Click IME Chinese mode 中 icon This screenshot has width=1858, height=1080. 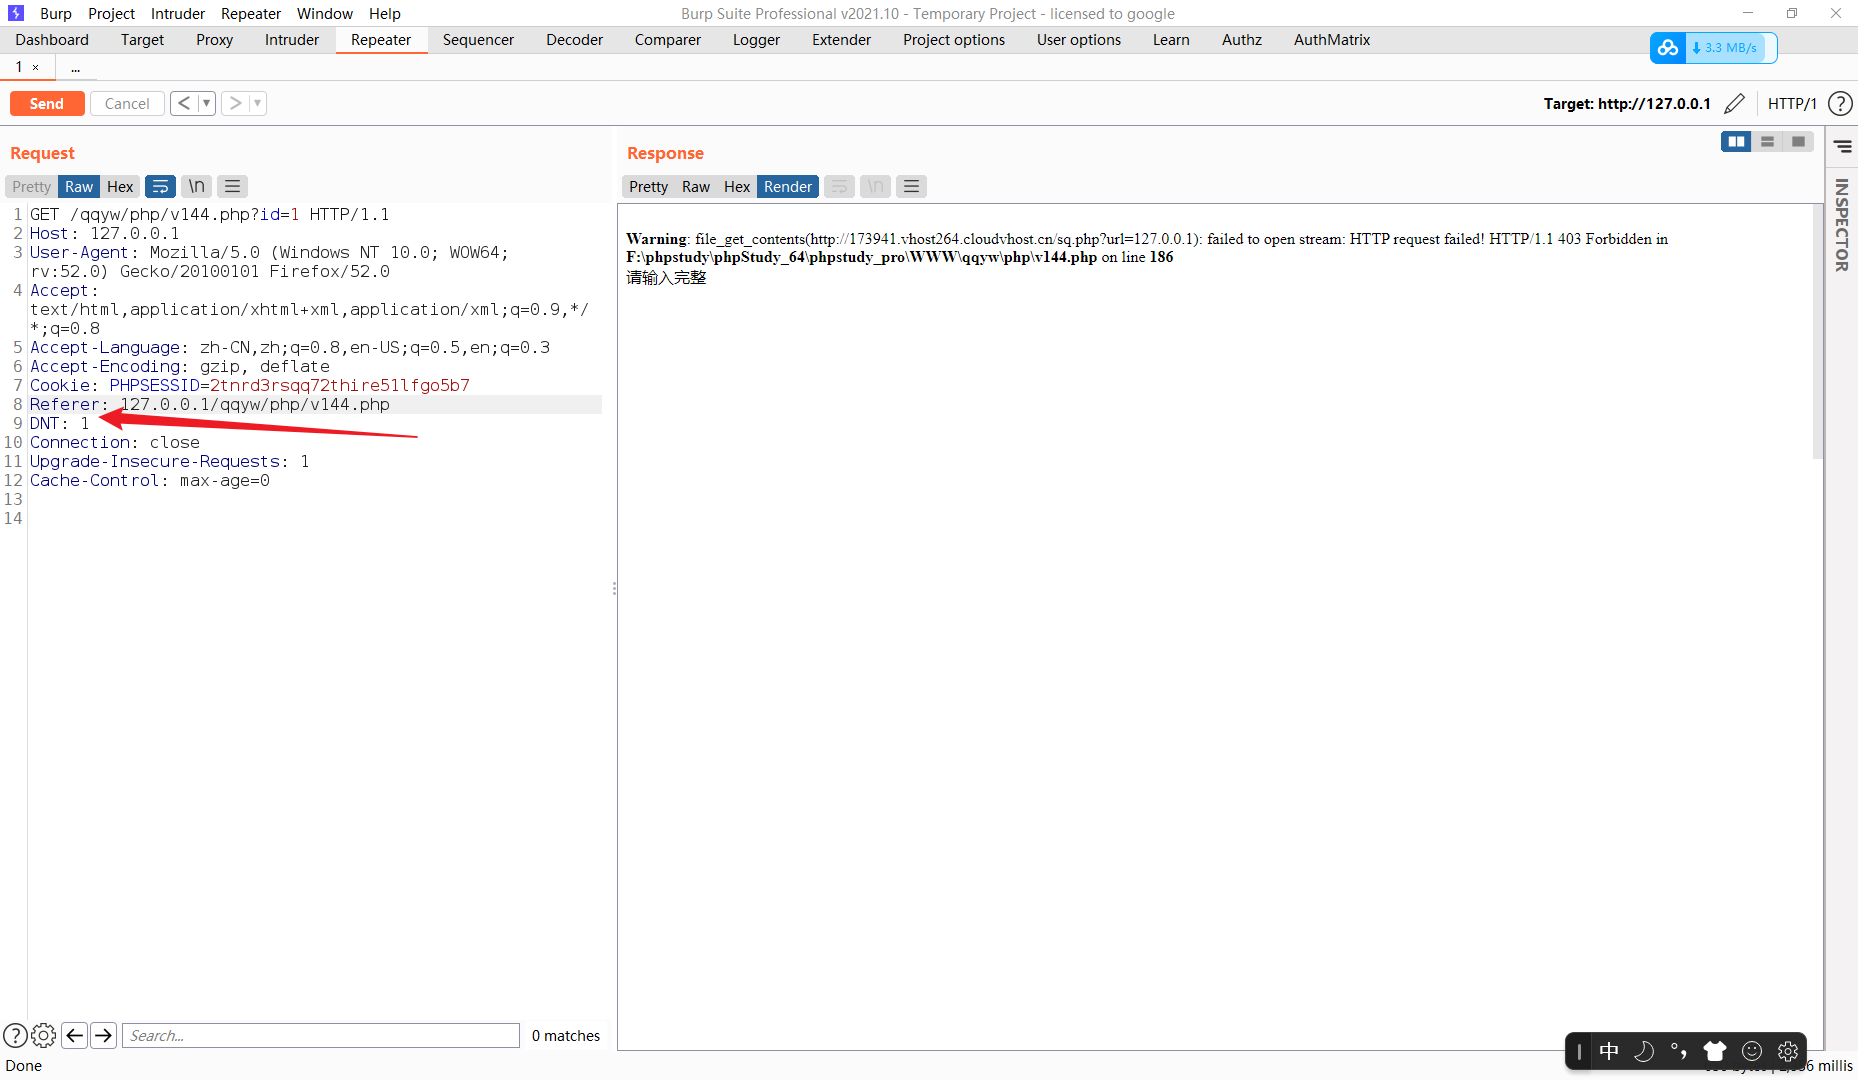coord(1609,1051)
